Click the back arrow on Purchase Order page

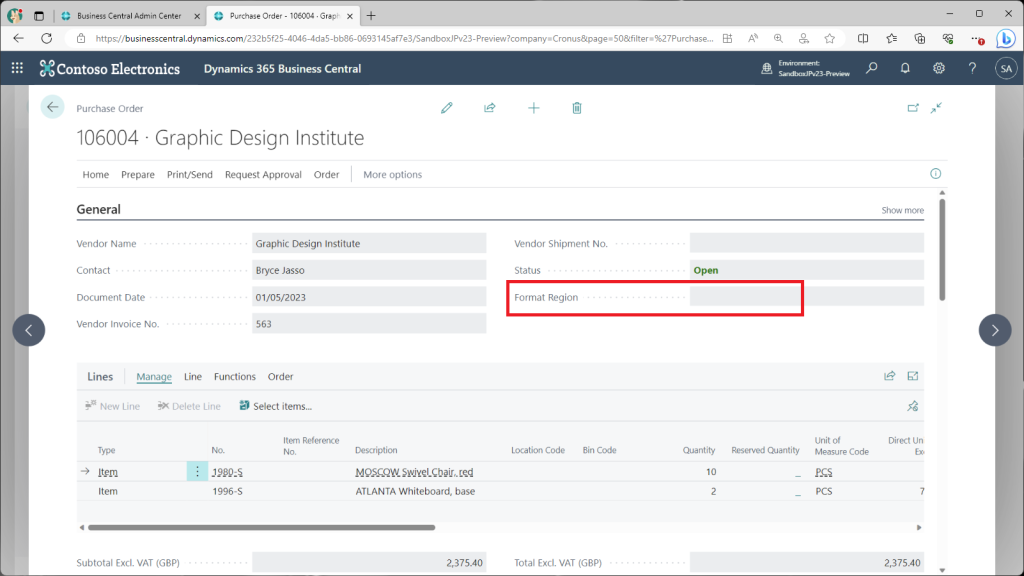point(52,107)
